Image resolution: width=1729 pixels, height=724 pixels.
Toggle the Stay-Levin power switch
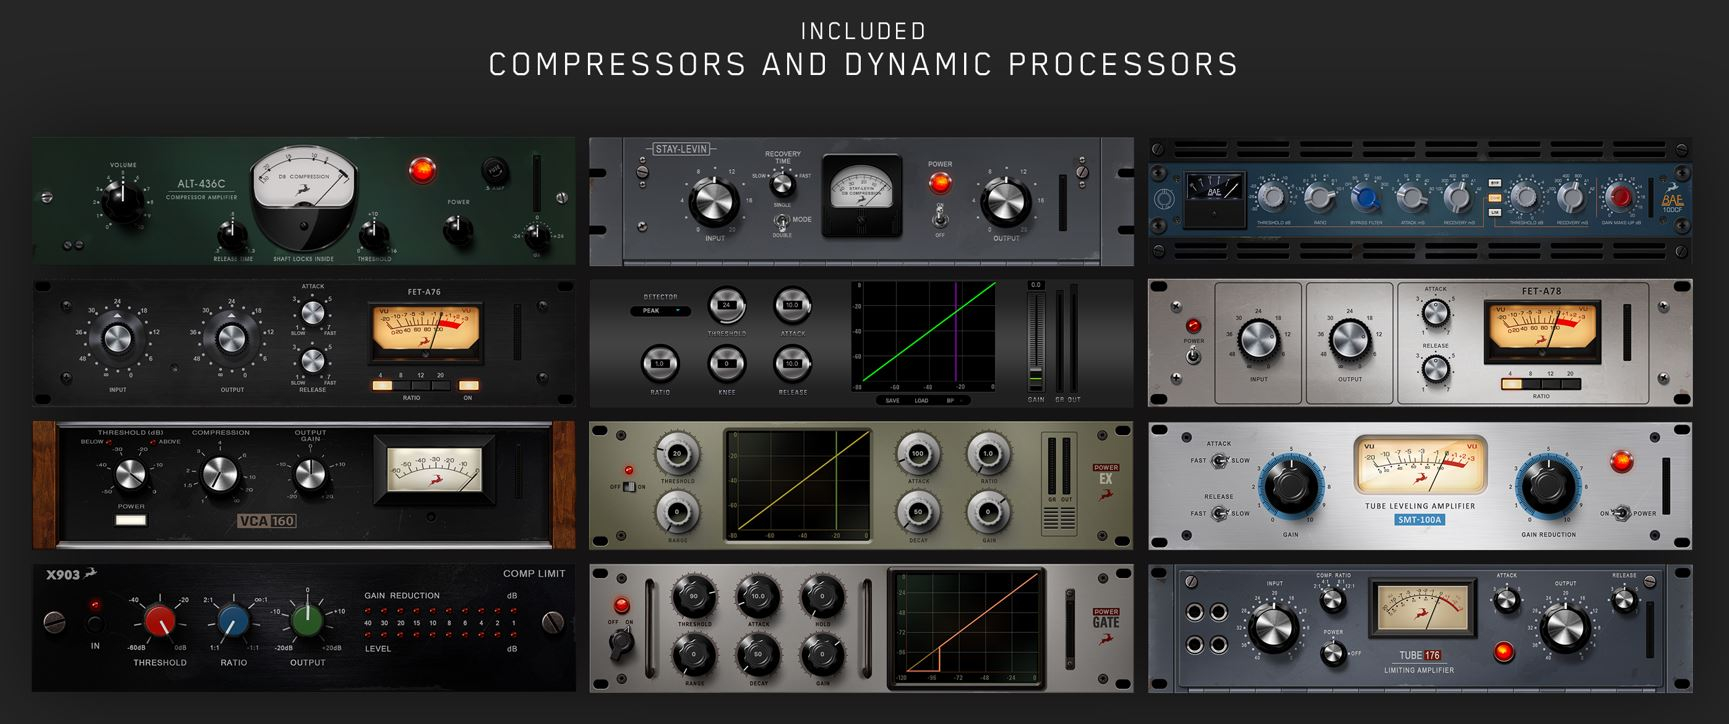[x=939, y=215]
